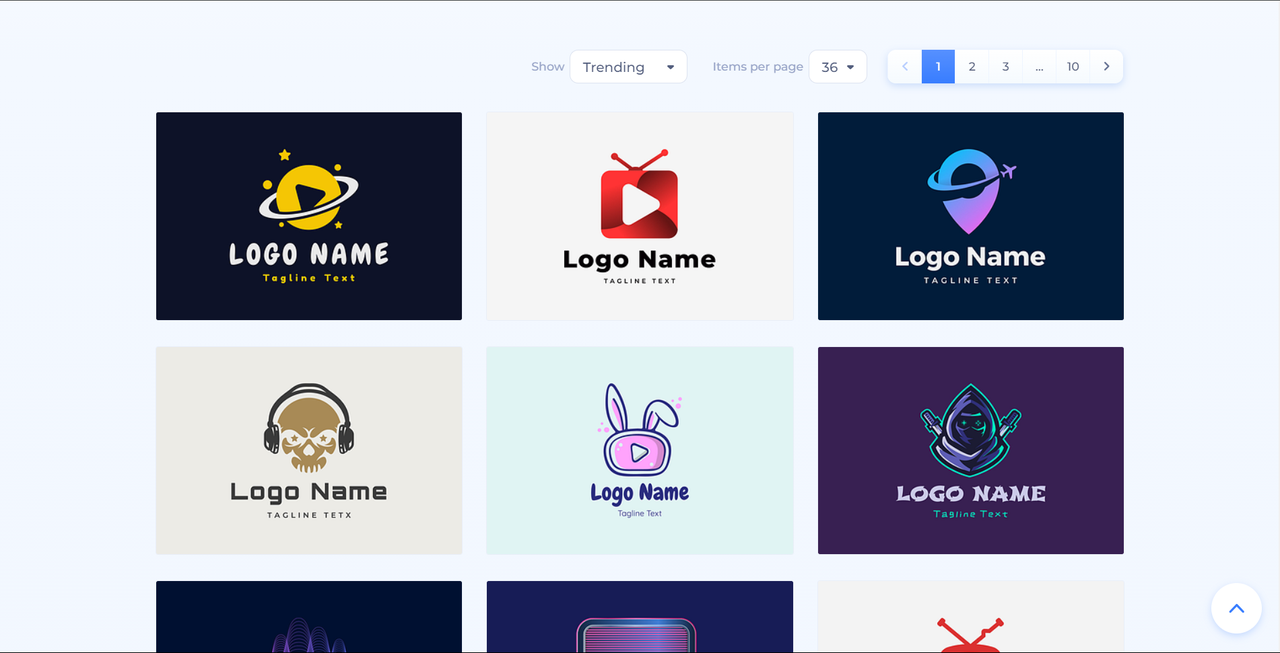The width and height of the screenshot is (1280, 653).
Task: Open the items per page dropdown
Action: pos(838,67)
